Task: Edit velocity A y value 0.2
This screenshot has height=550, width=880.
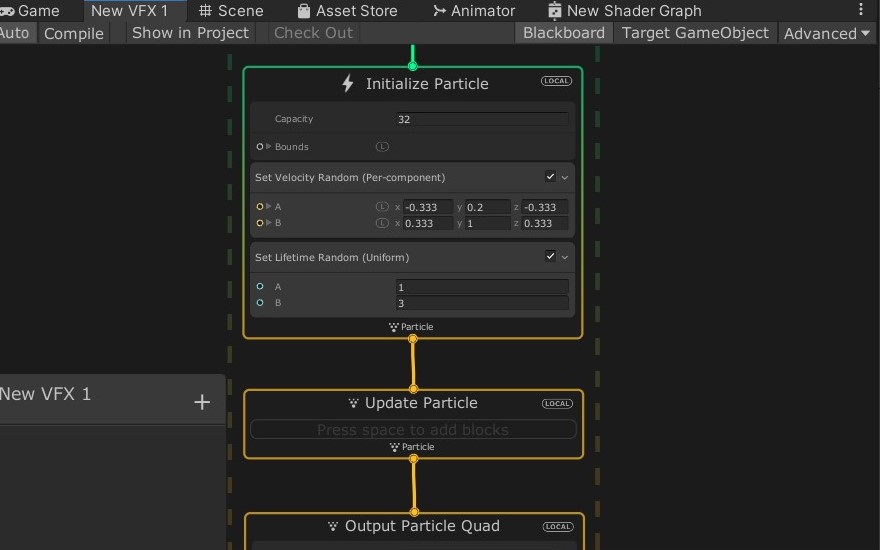Action: tap(487, 207)
